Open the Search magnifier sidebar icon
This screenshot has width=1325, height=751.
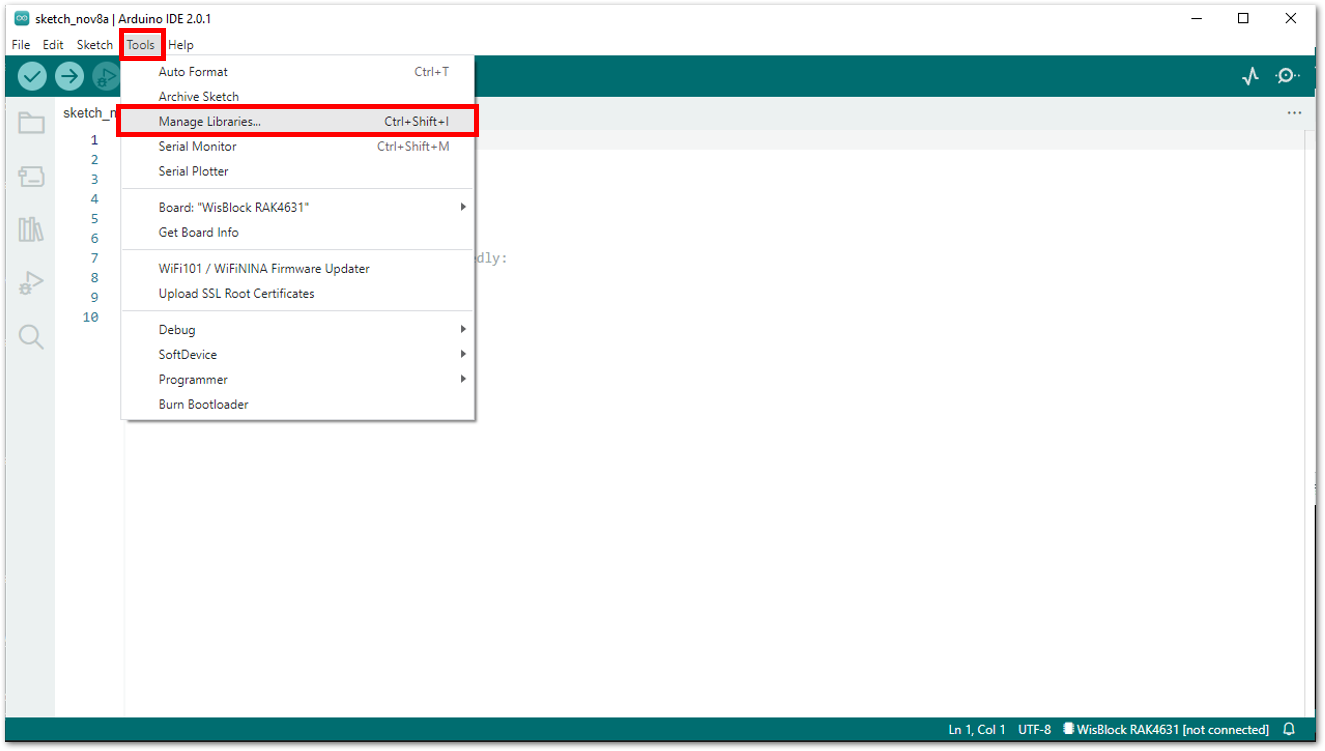click(x=31, y=337)
